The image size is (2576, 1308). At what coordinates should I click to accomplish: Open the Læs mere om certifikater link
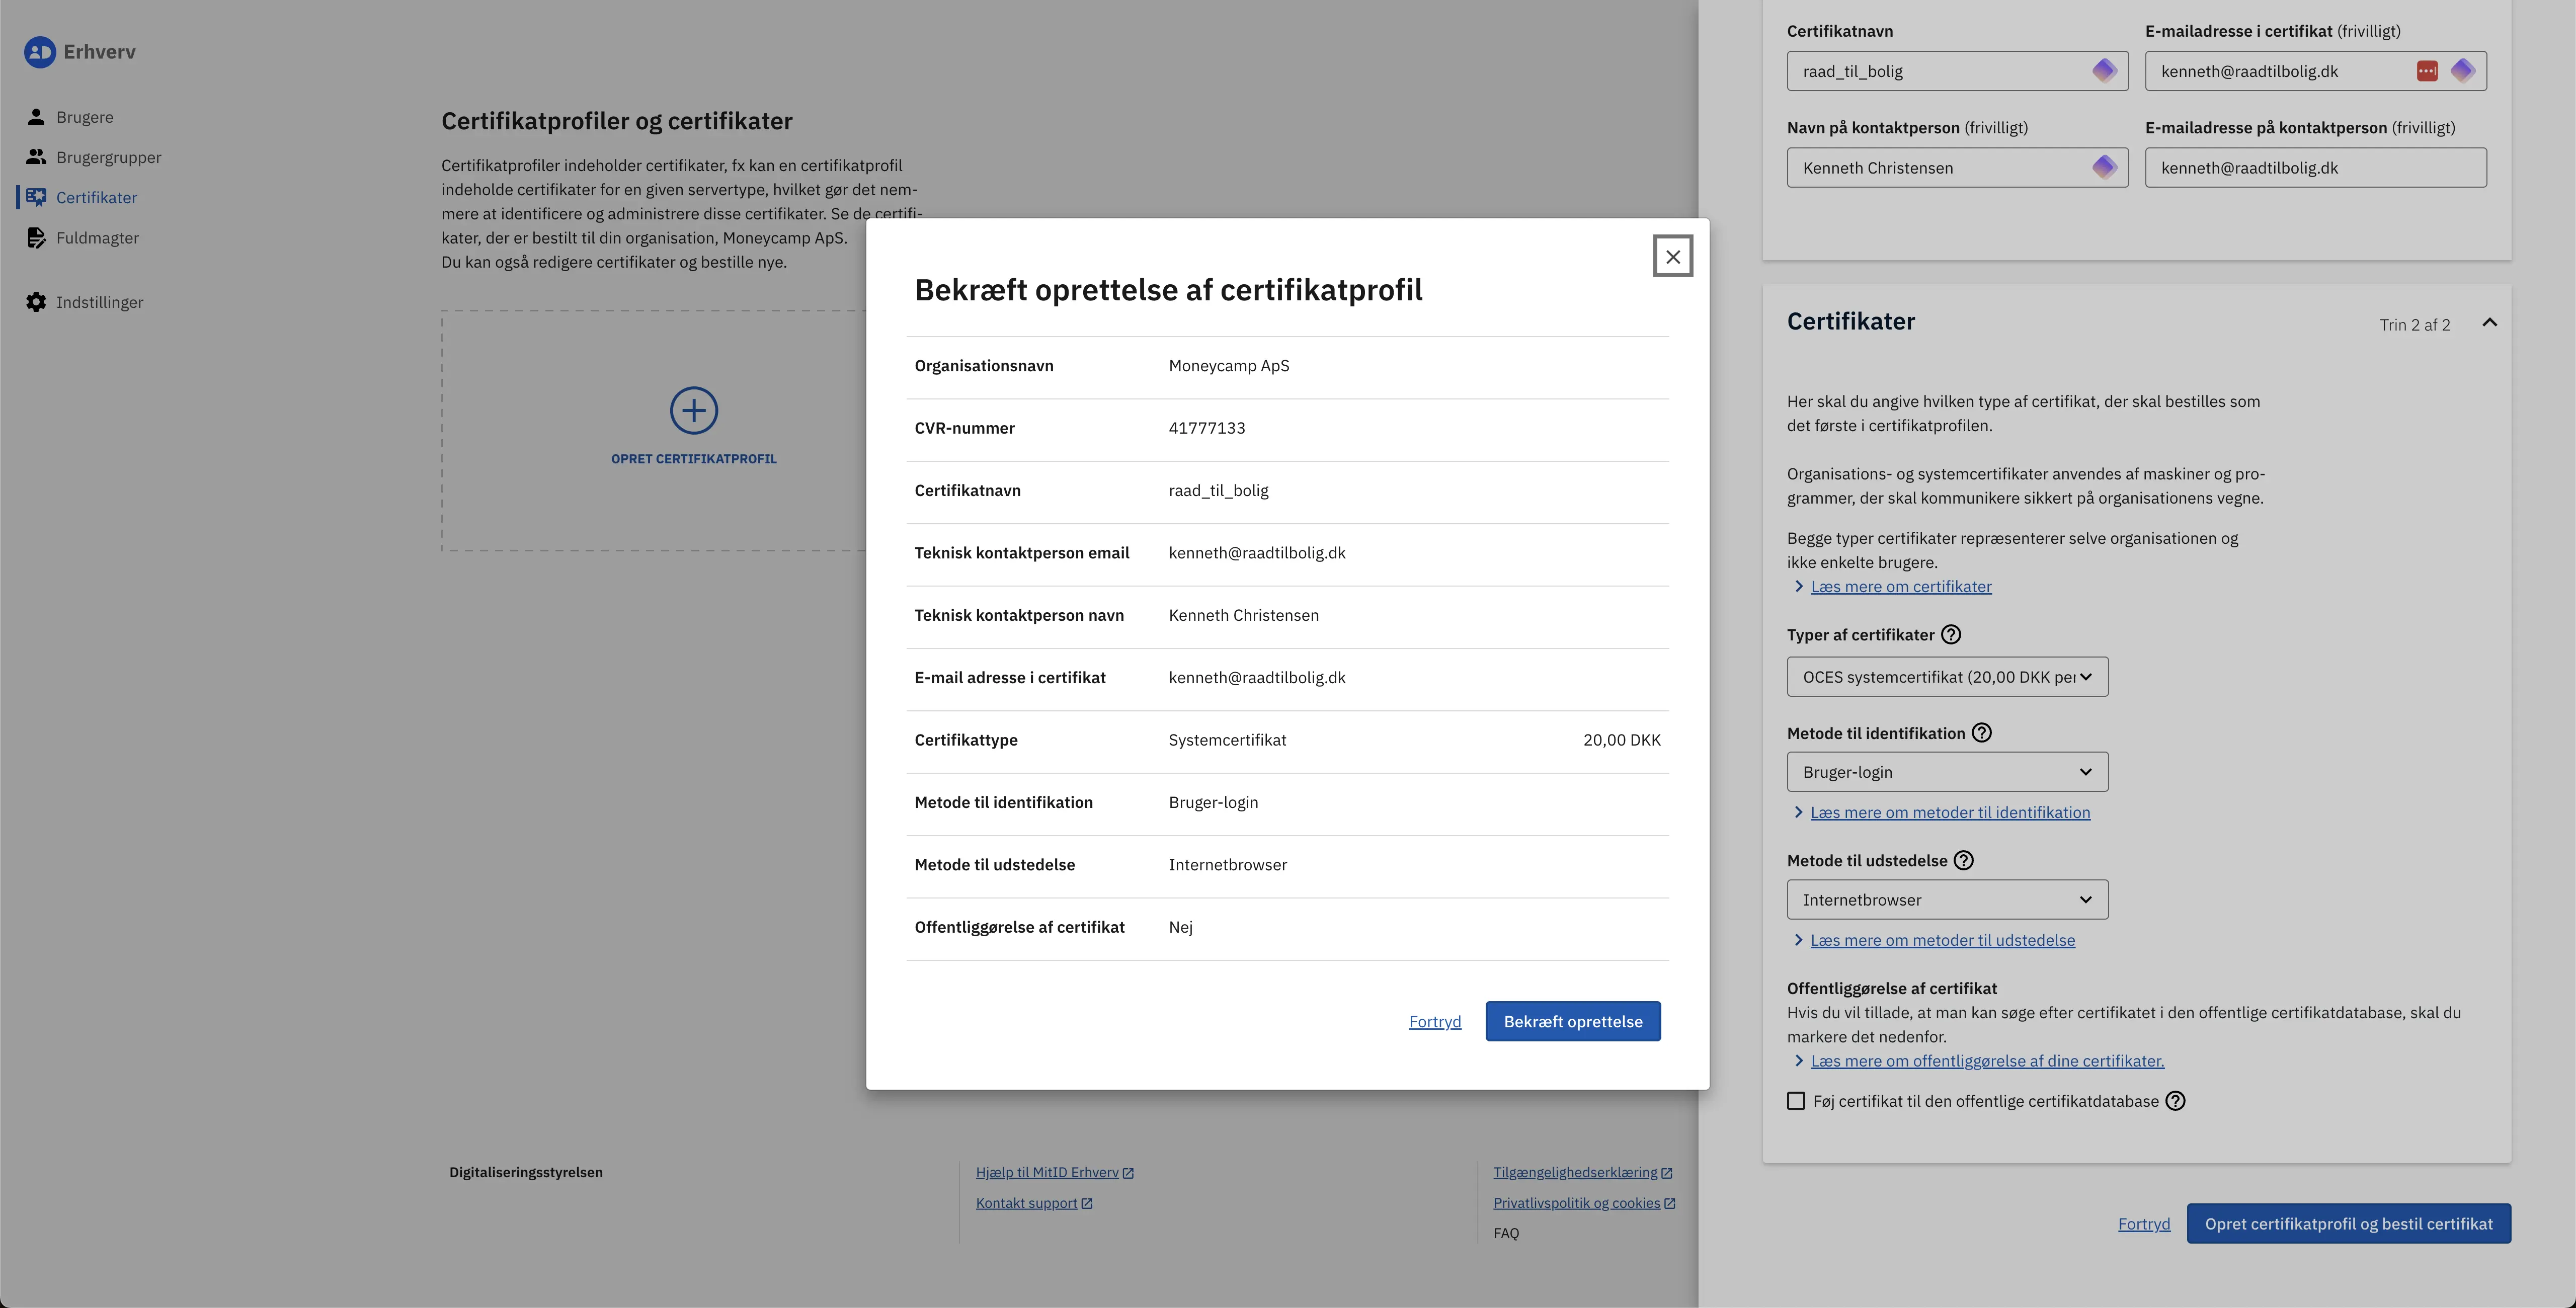(x=1901, y=587)
